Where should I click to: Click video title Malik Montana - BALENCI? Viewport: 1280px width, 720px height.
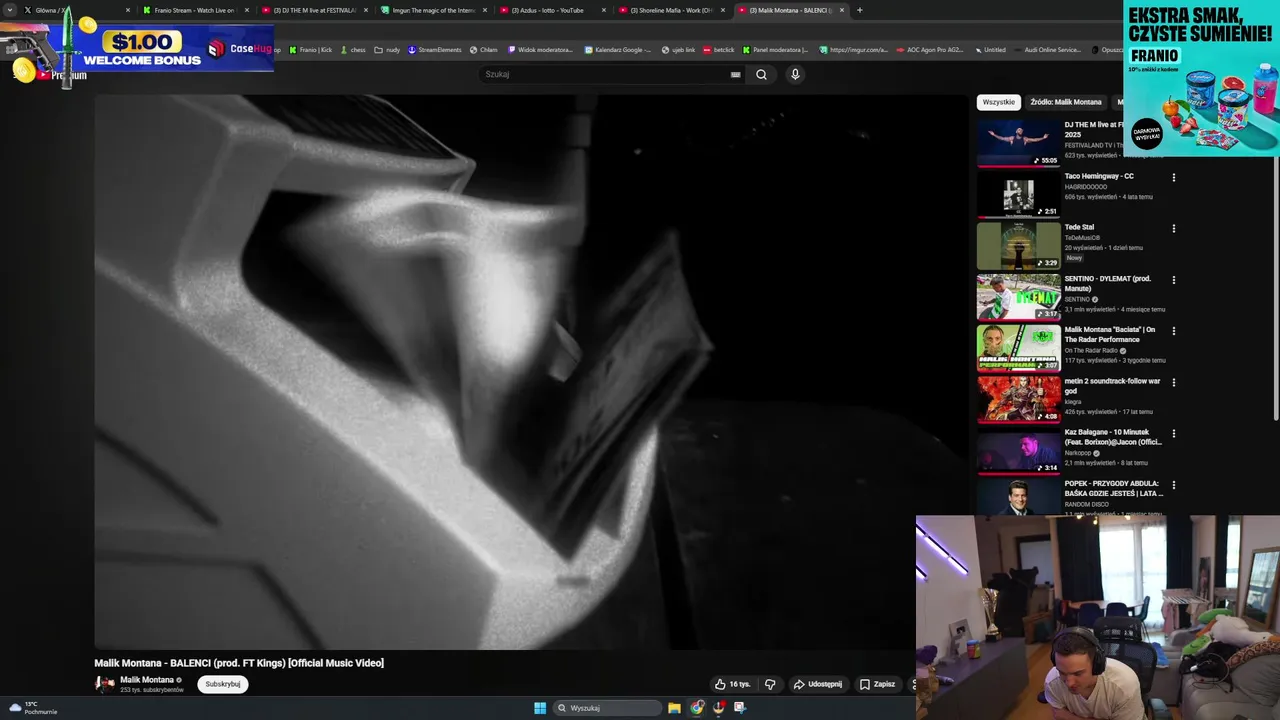pyautogui.click(x=239, y=663)
